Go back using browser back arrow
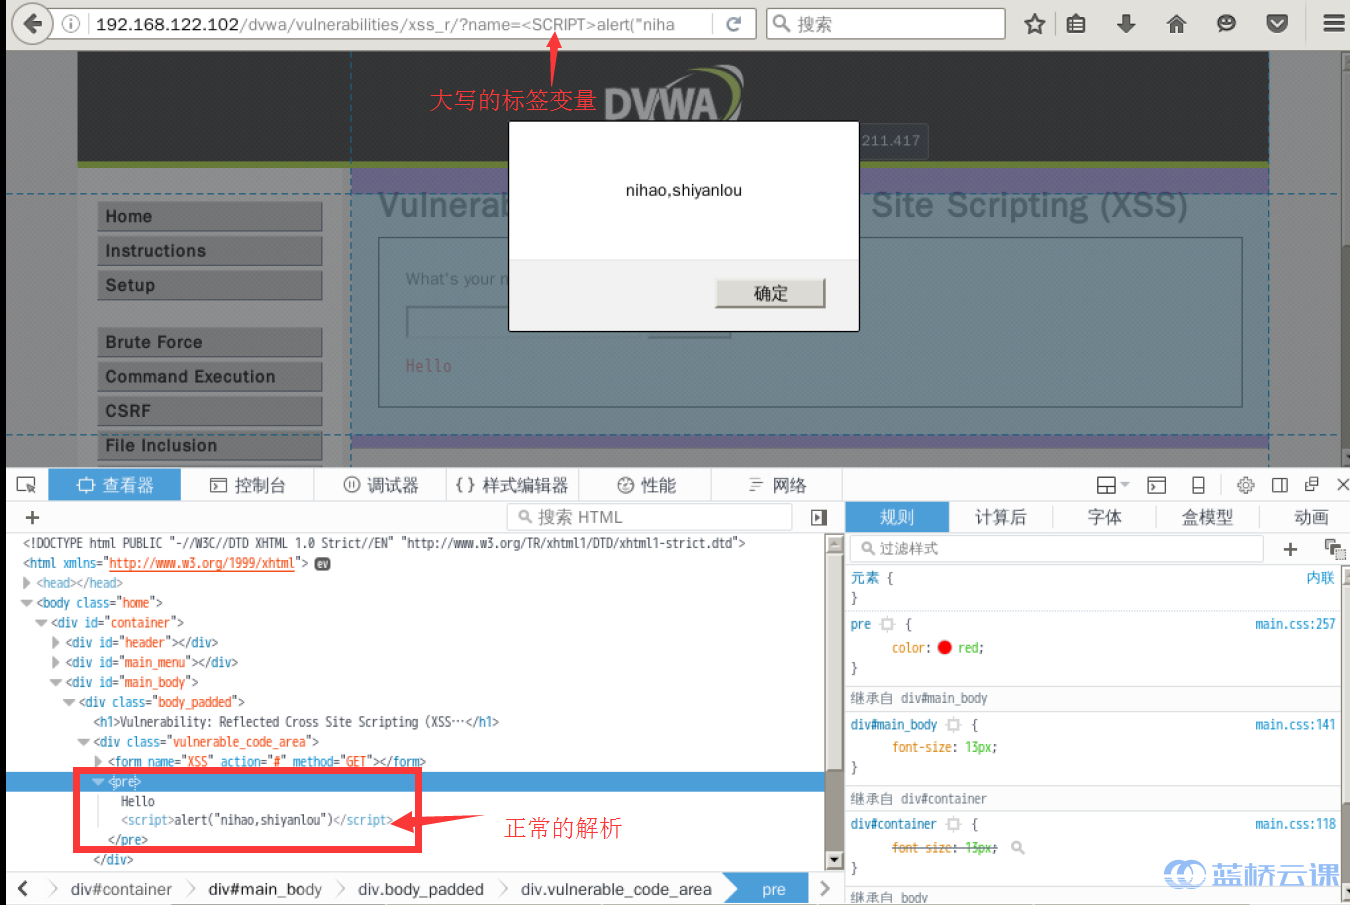This screenshot has width=1350, height=905. (x=32, y=23)
